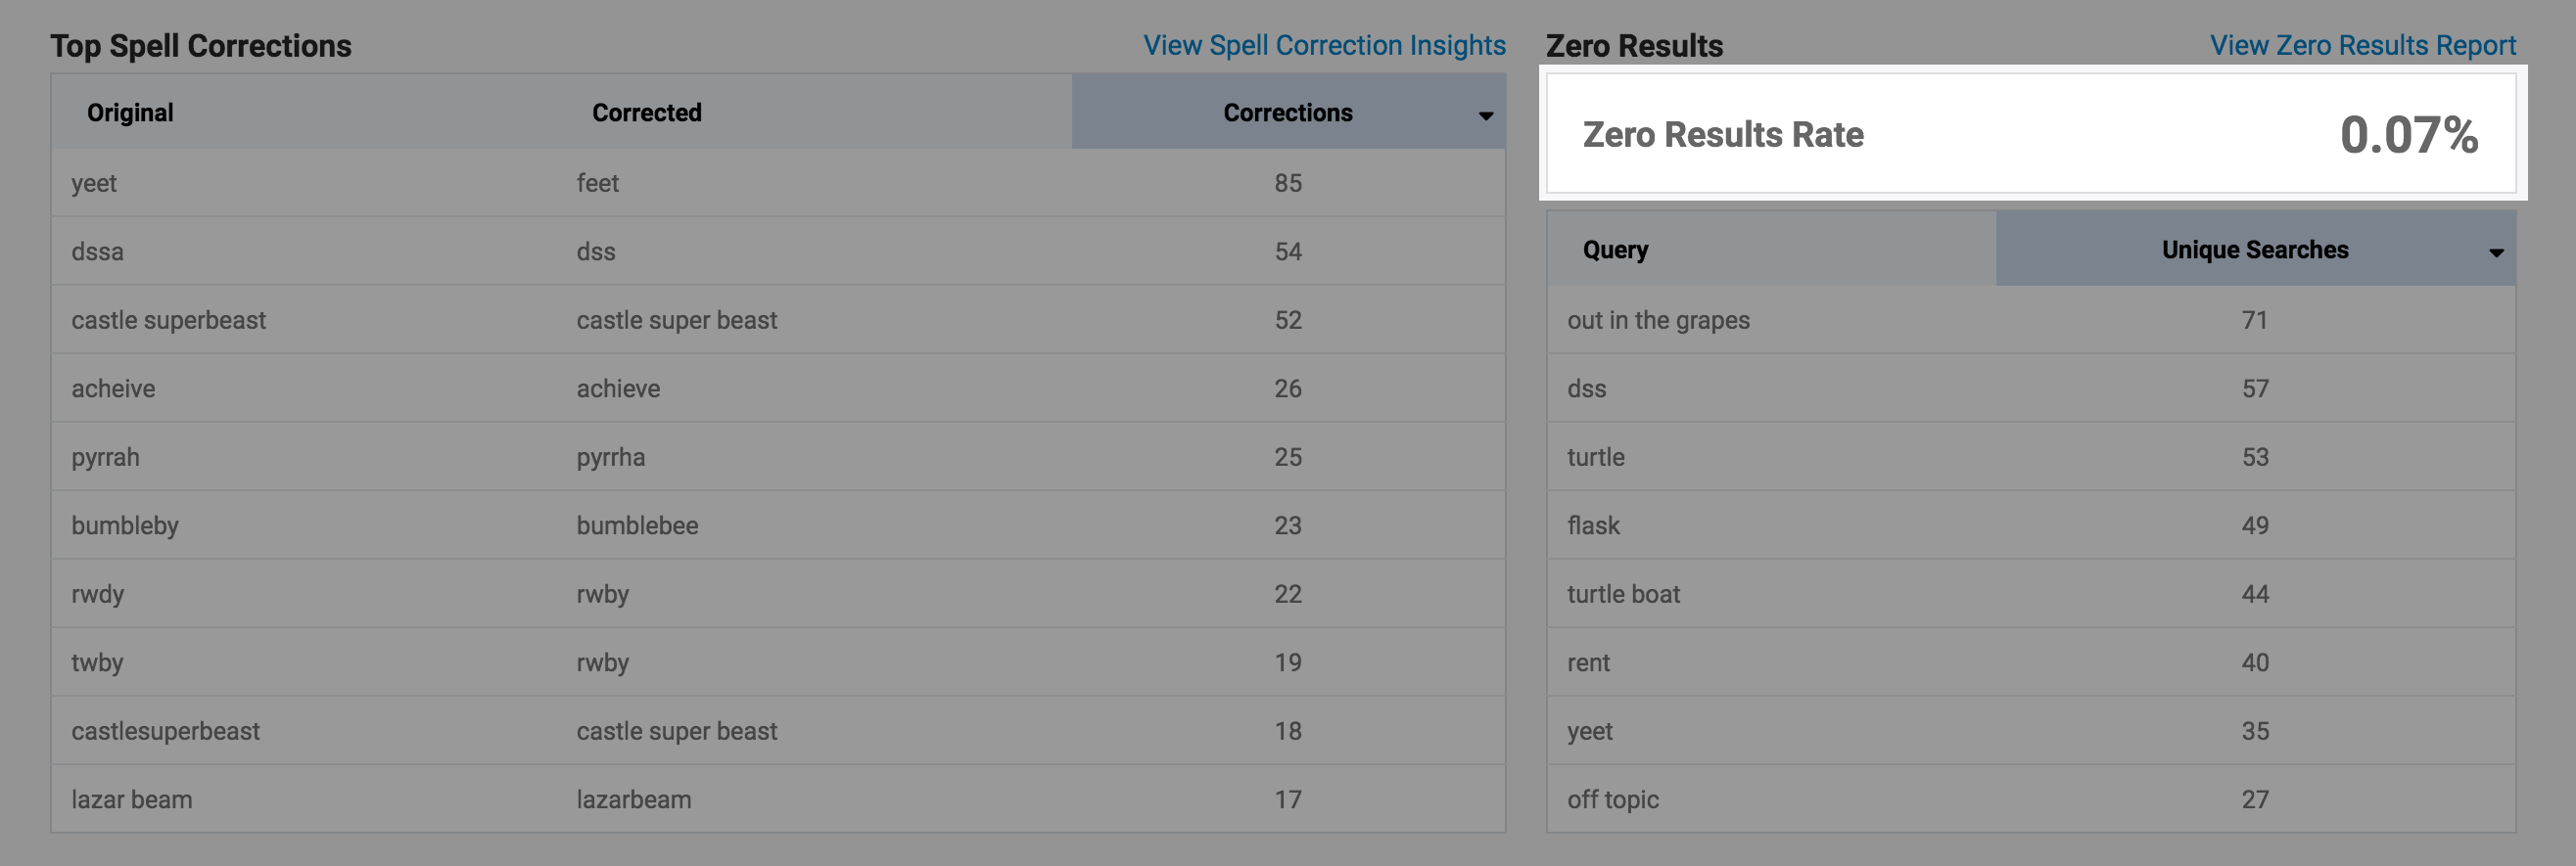Viewport: 2576px width, 866px height.
Task: Open View Zero Results Report link
Action: [2362, 45]
